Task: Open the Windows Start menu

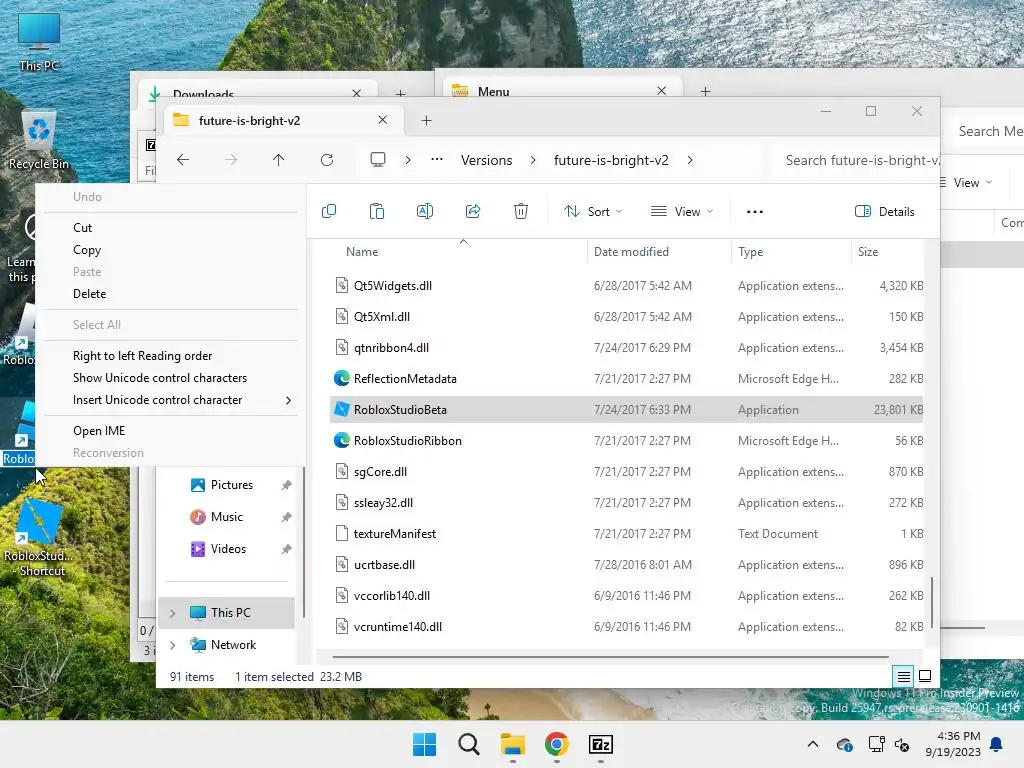Action: [424, 744]
